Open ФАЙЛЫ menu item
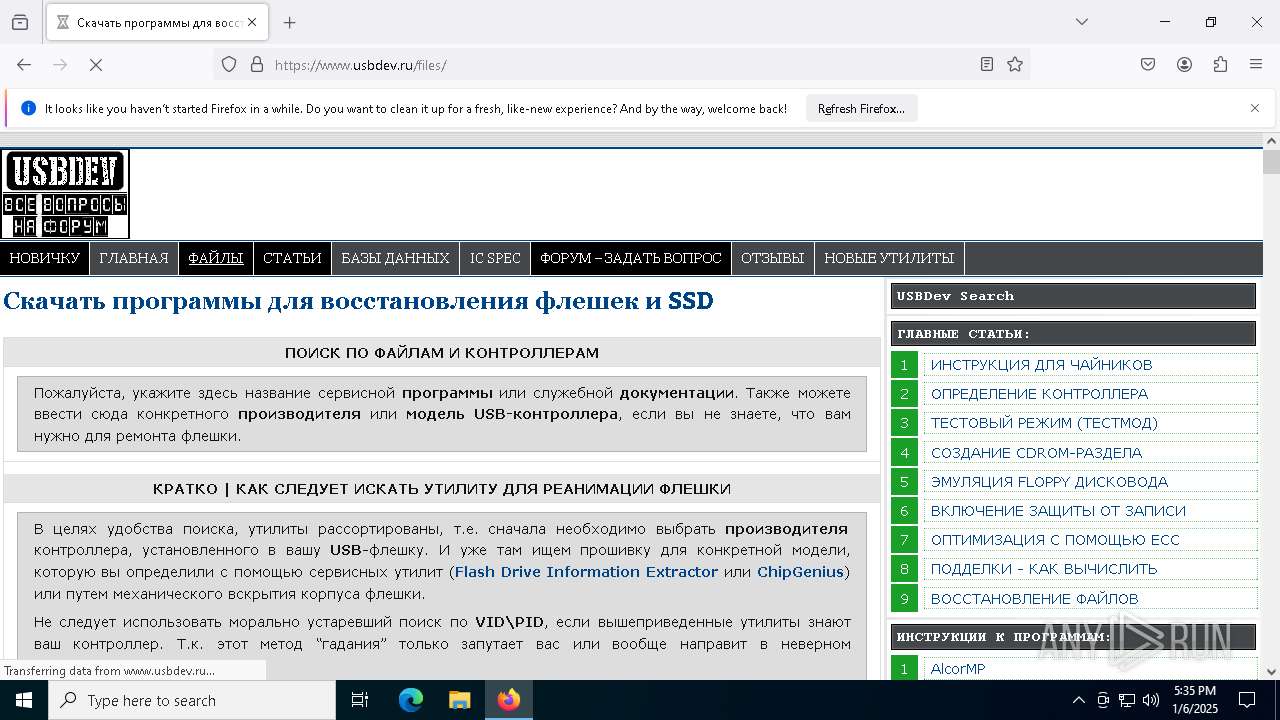The image size is (1280, 720). click(x=216, y=258)
